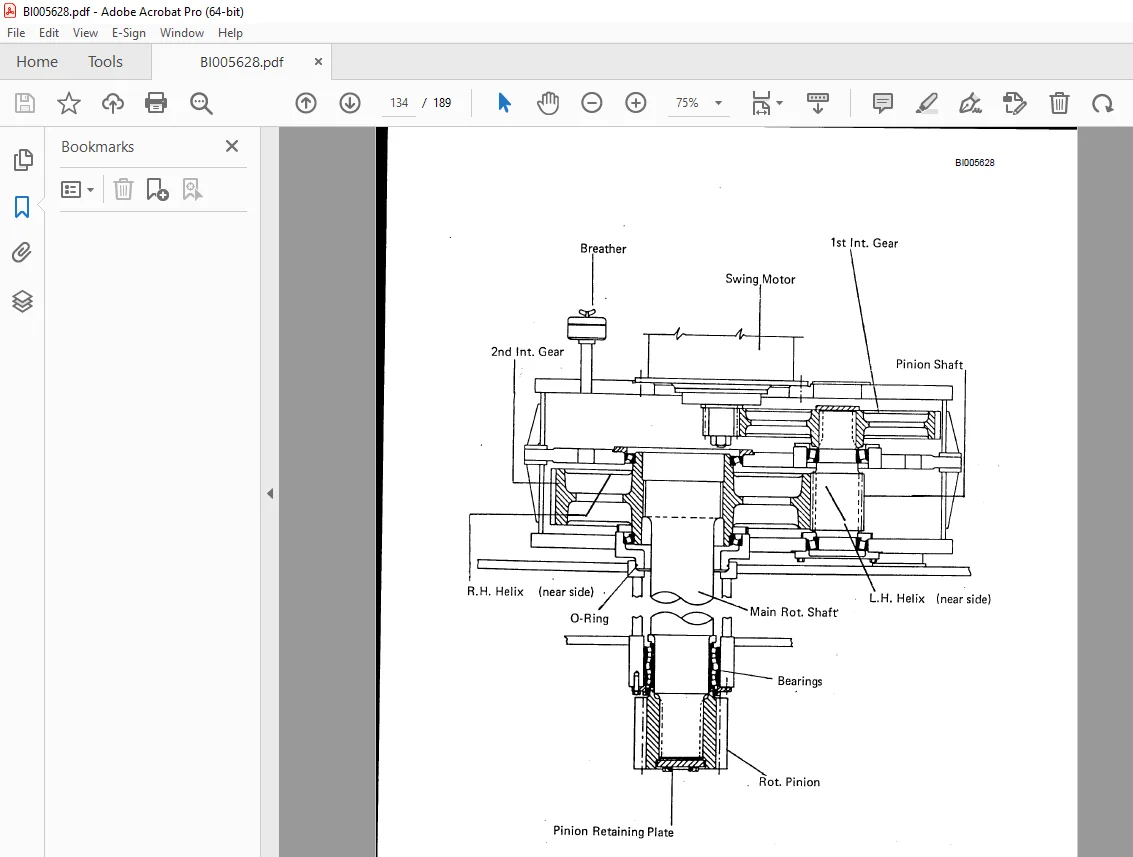The width and height of the screenshot is (1133, 857).
Task: Open the View menu
Action: click(x=85, y=33)
